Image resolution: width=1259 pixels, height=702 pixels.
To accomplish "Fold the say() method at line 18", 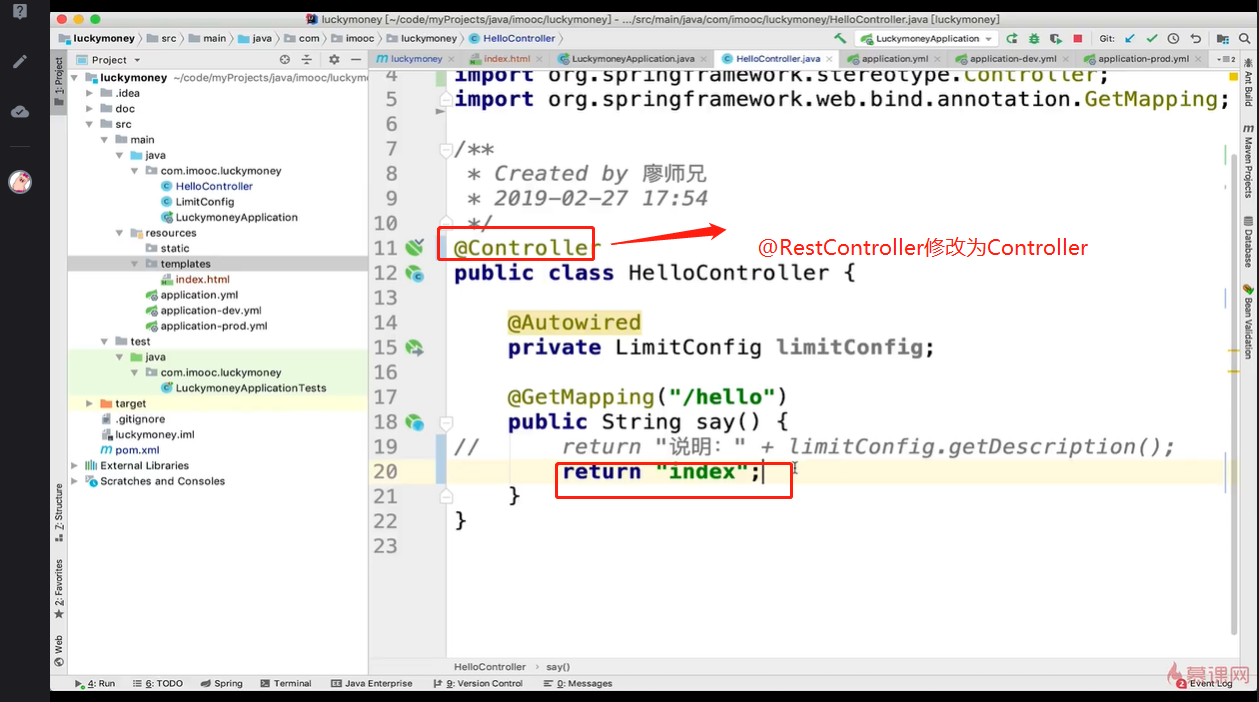I will (x=447, y=422).
